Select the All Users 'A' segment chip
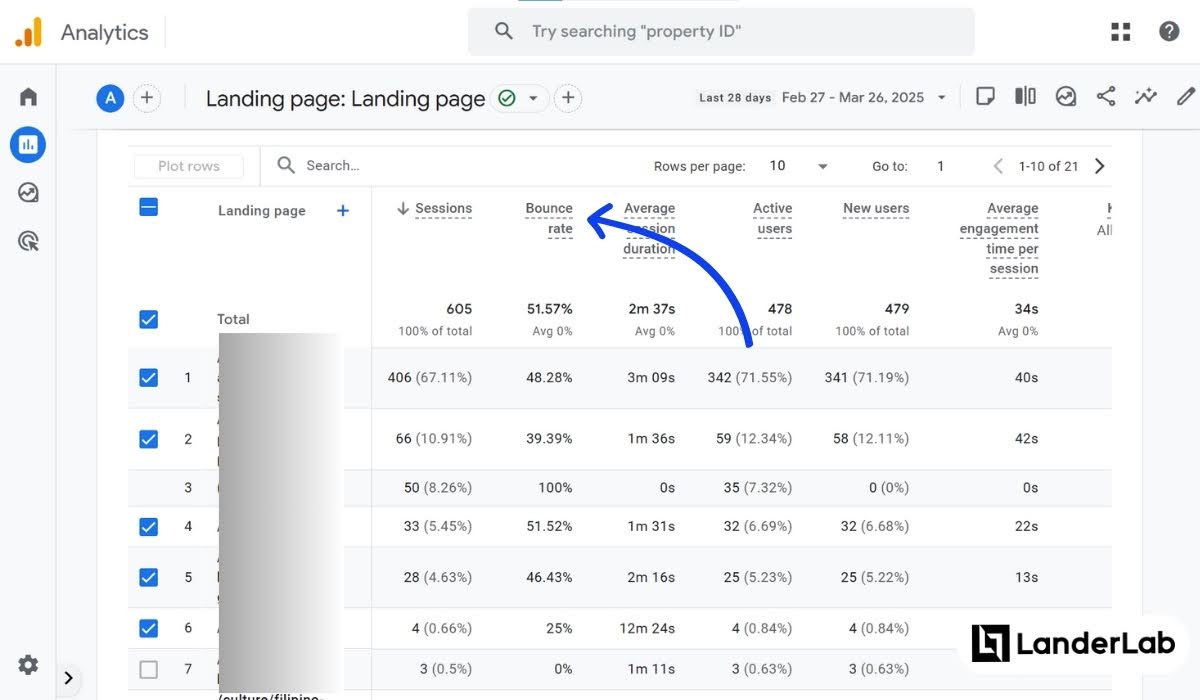Image resolution: width=1200 pixels, height=700 pixels. pos(110,98)
